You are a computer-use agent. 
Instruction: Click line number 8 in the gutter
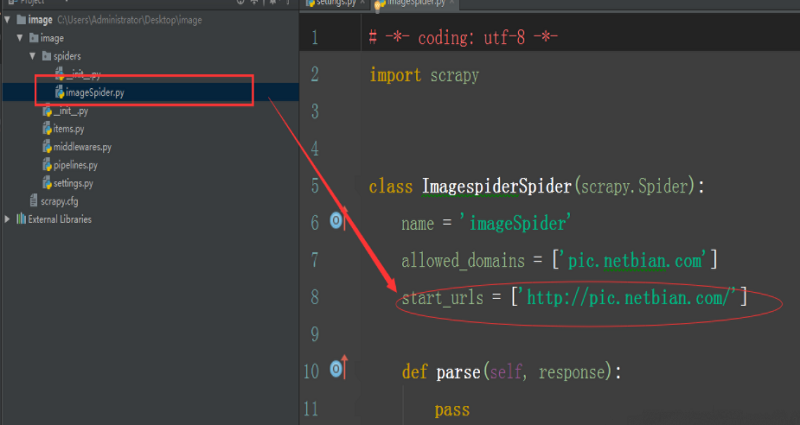[x=315, y=297]
